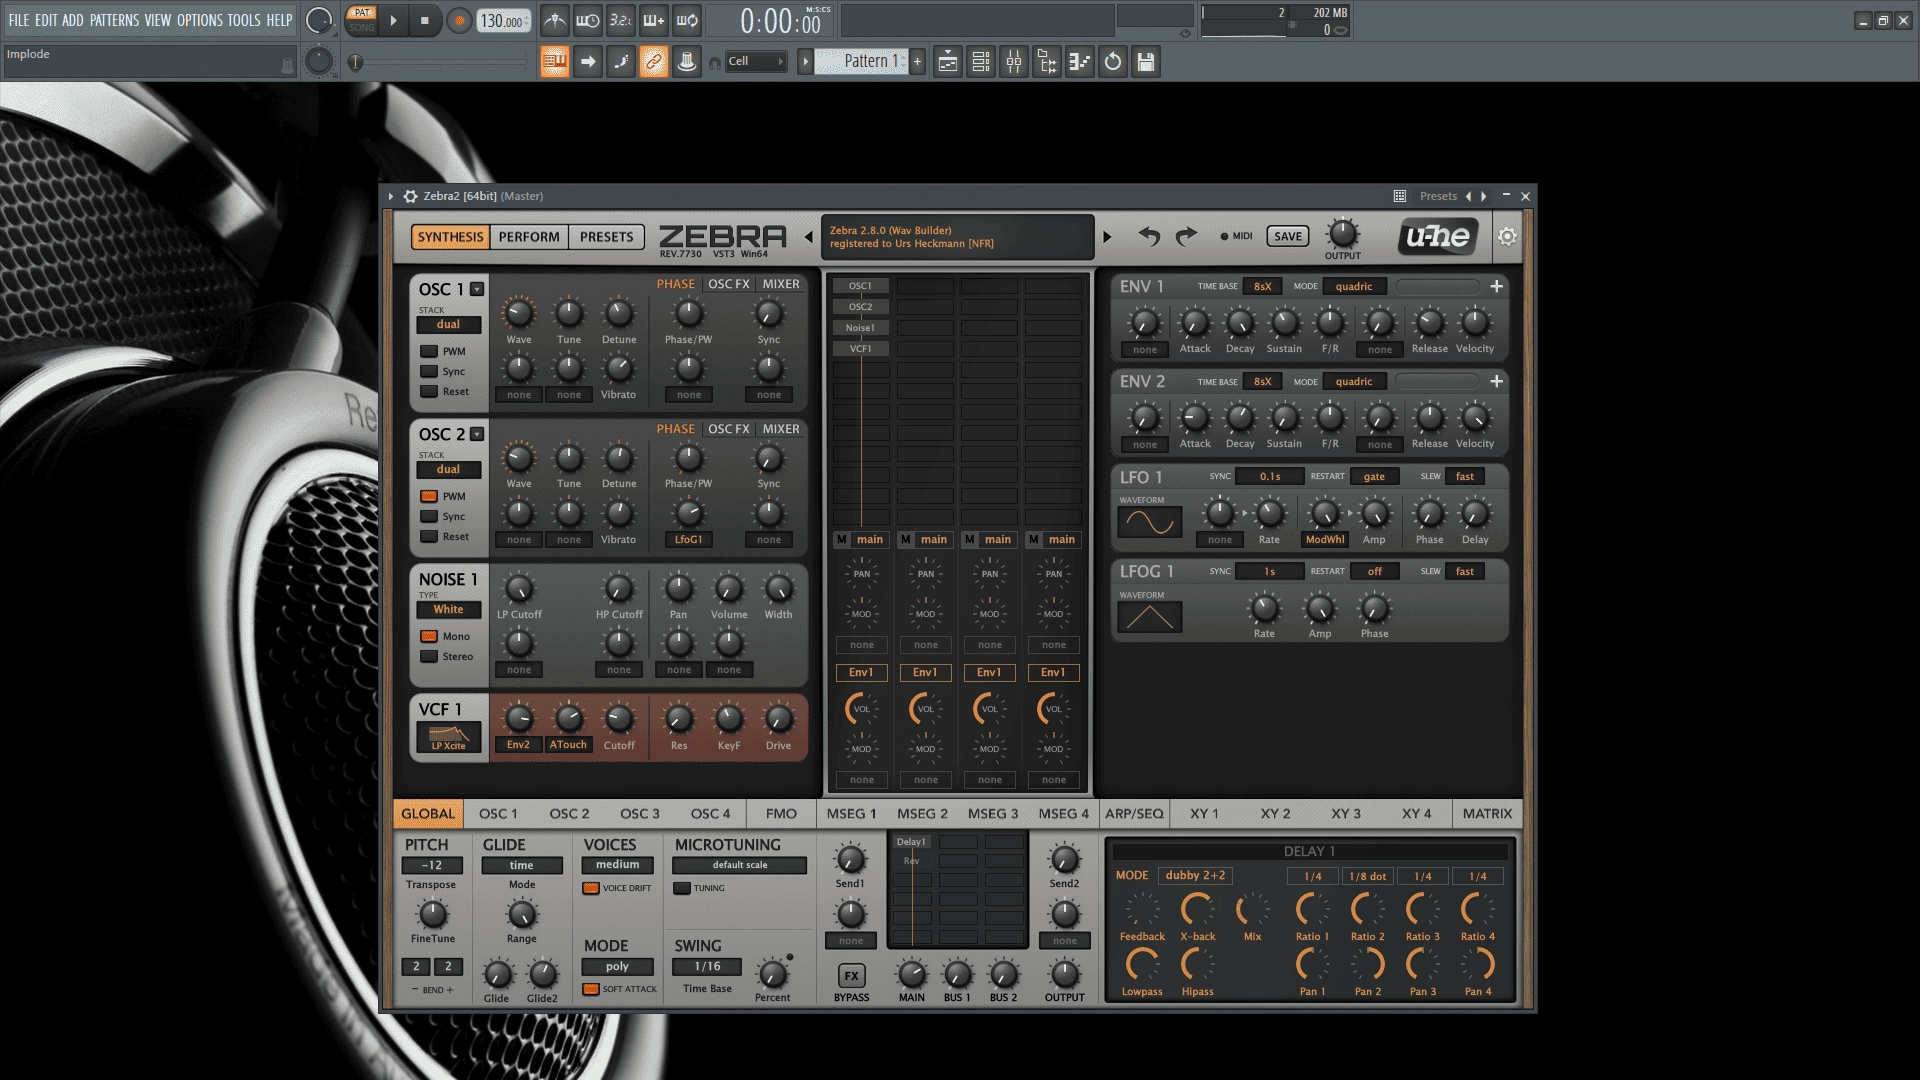This screenshot has height=1080, width=1920.
Task: Open the PATTERNS menu
Action: pos(114,20)
